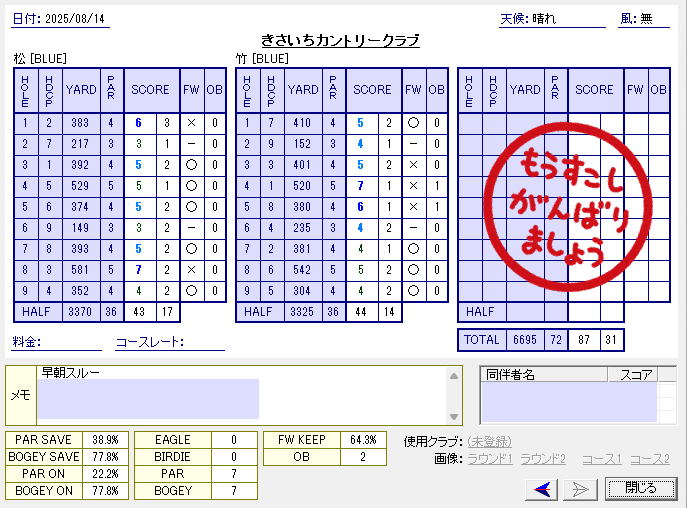Click the blue previous round arrow
Viewport: 687px width, 508px height.
(x=543, y=488)
